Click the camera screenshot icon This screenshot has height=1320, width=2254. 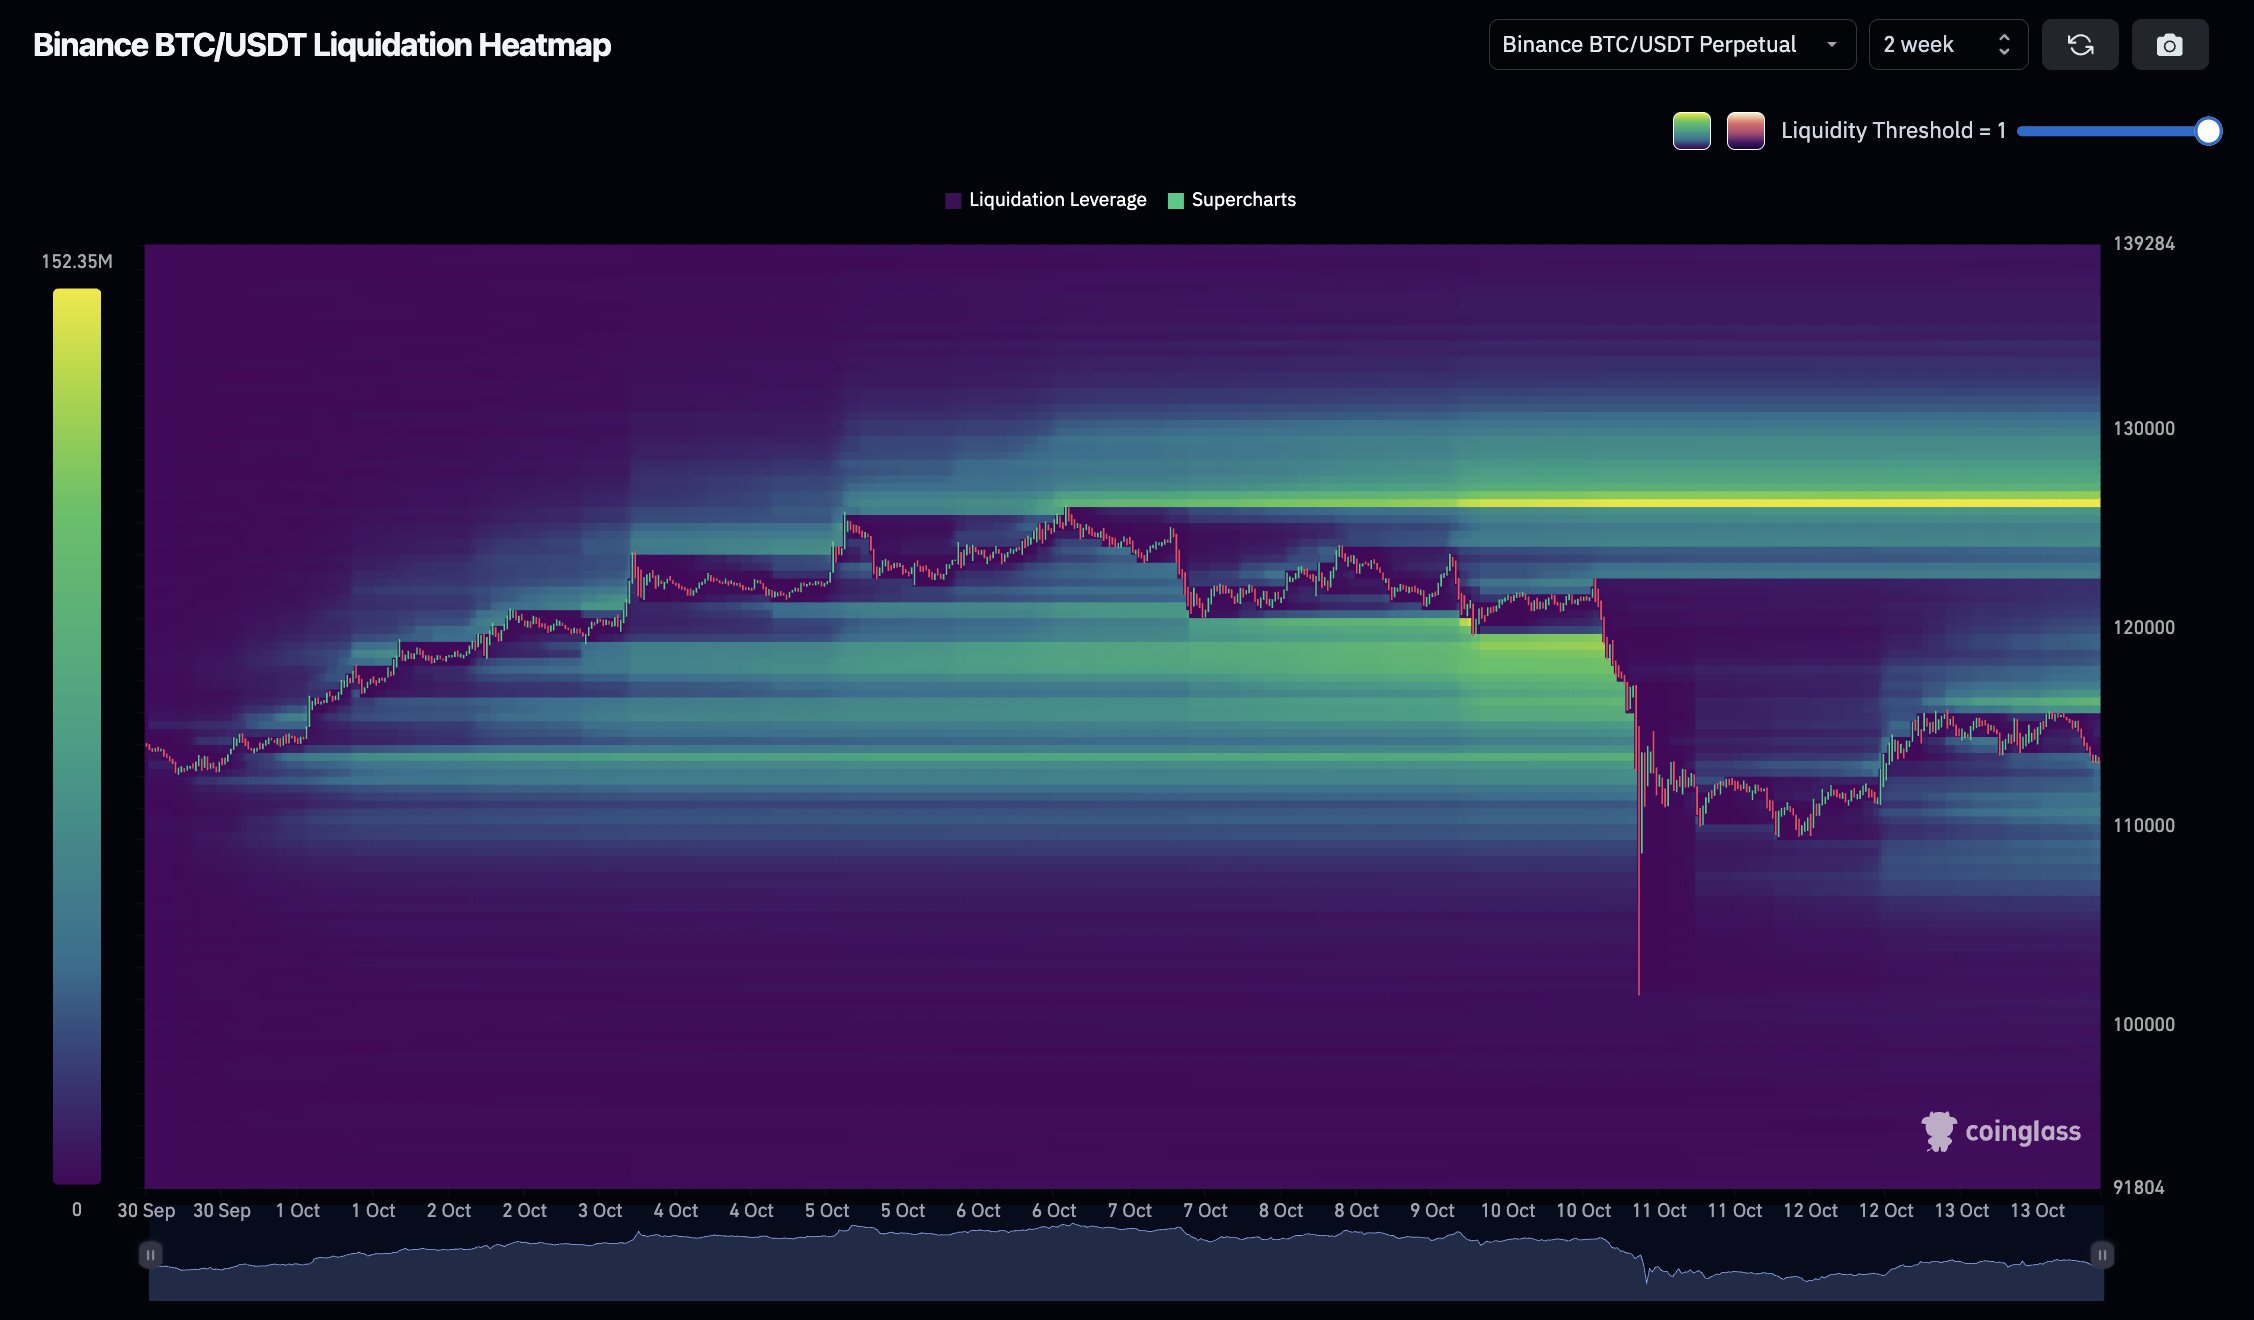[x=2169, y=45]
